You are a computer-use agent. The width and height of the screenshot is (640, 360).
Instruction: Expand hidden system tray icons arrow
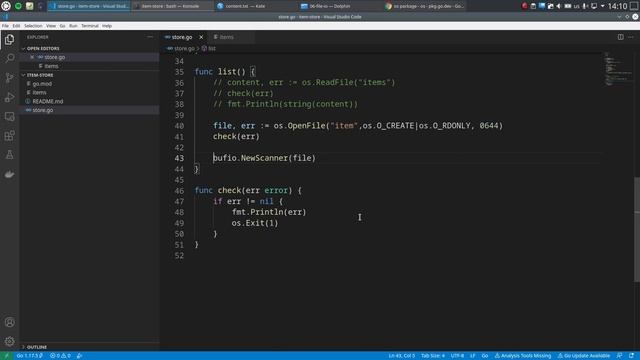(602, 6)
